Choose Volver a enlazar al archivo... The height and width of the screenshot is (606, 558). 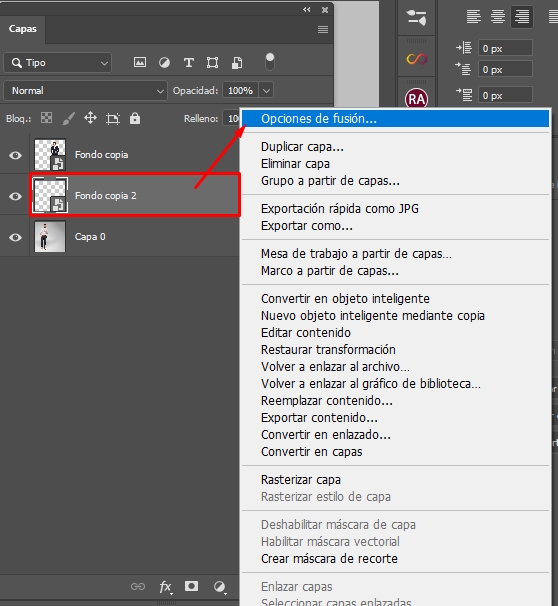tap(396, 367)
